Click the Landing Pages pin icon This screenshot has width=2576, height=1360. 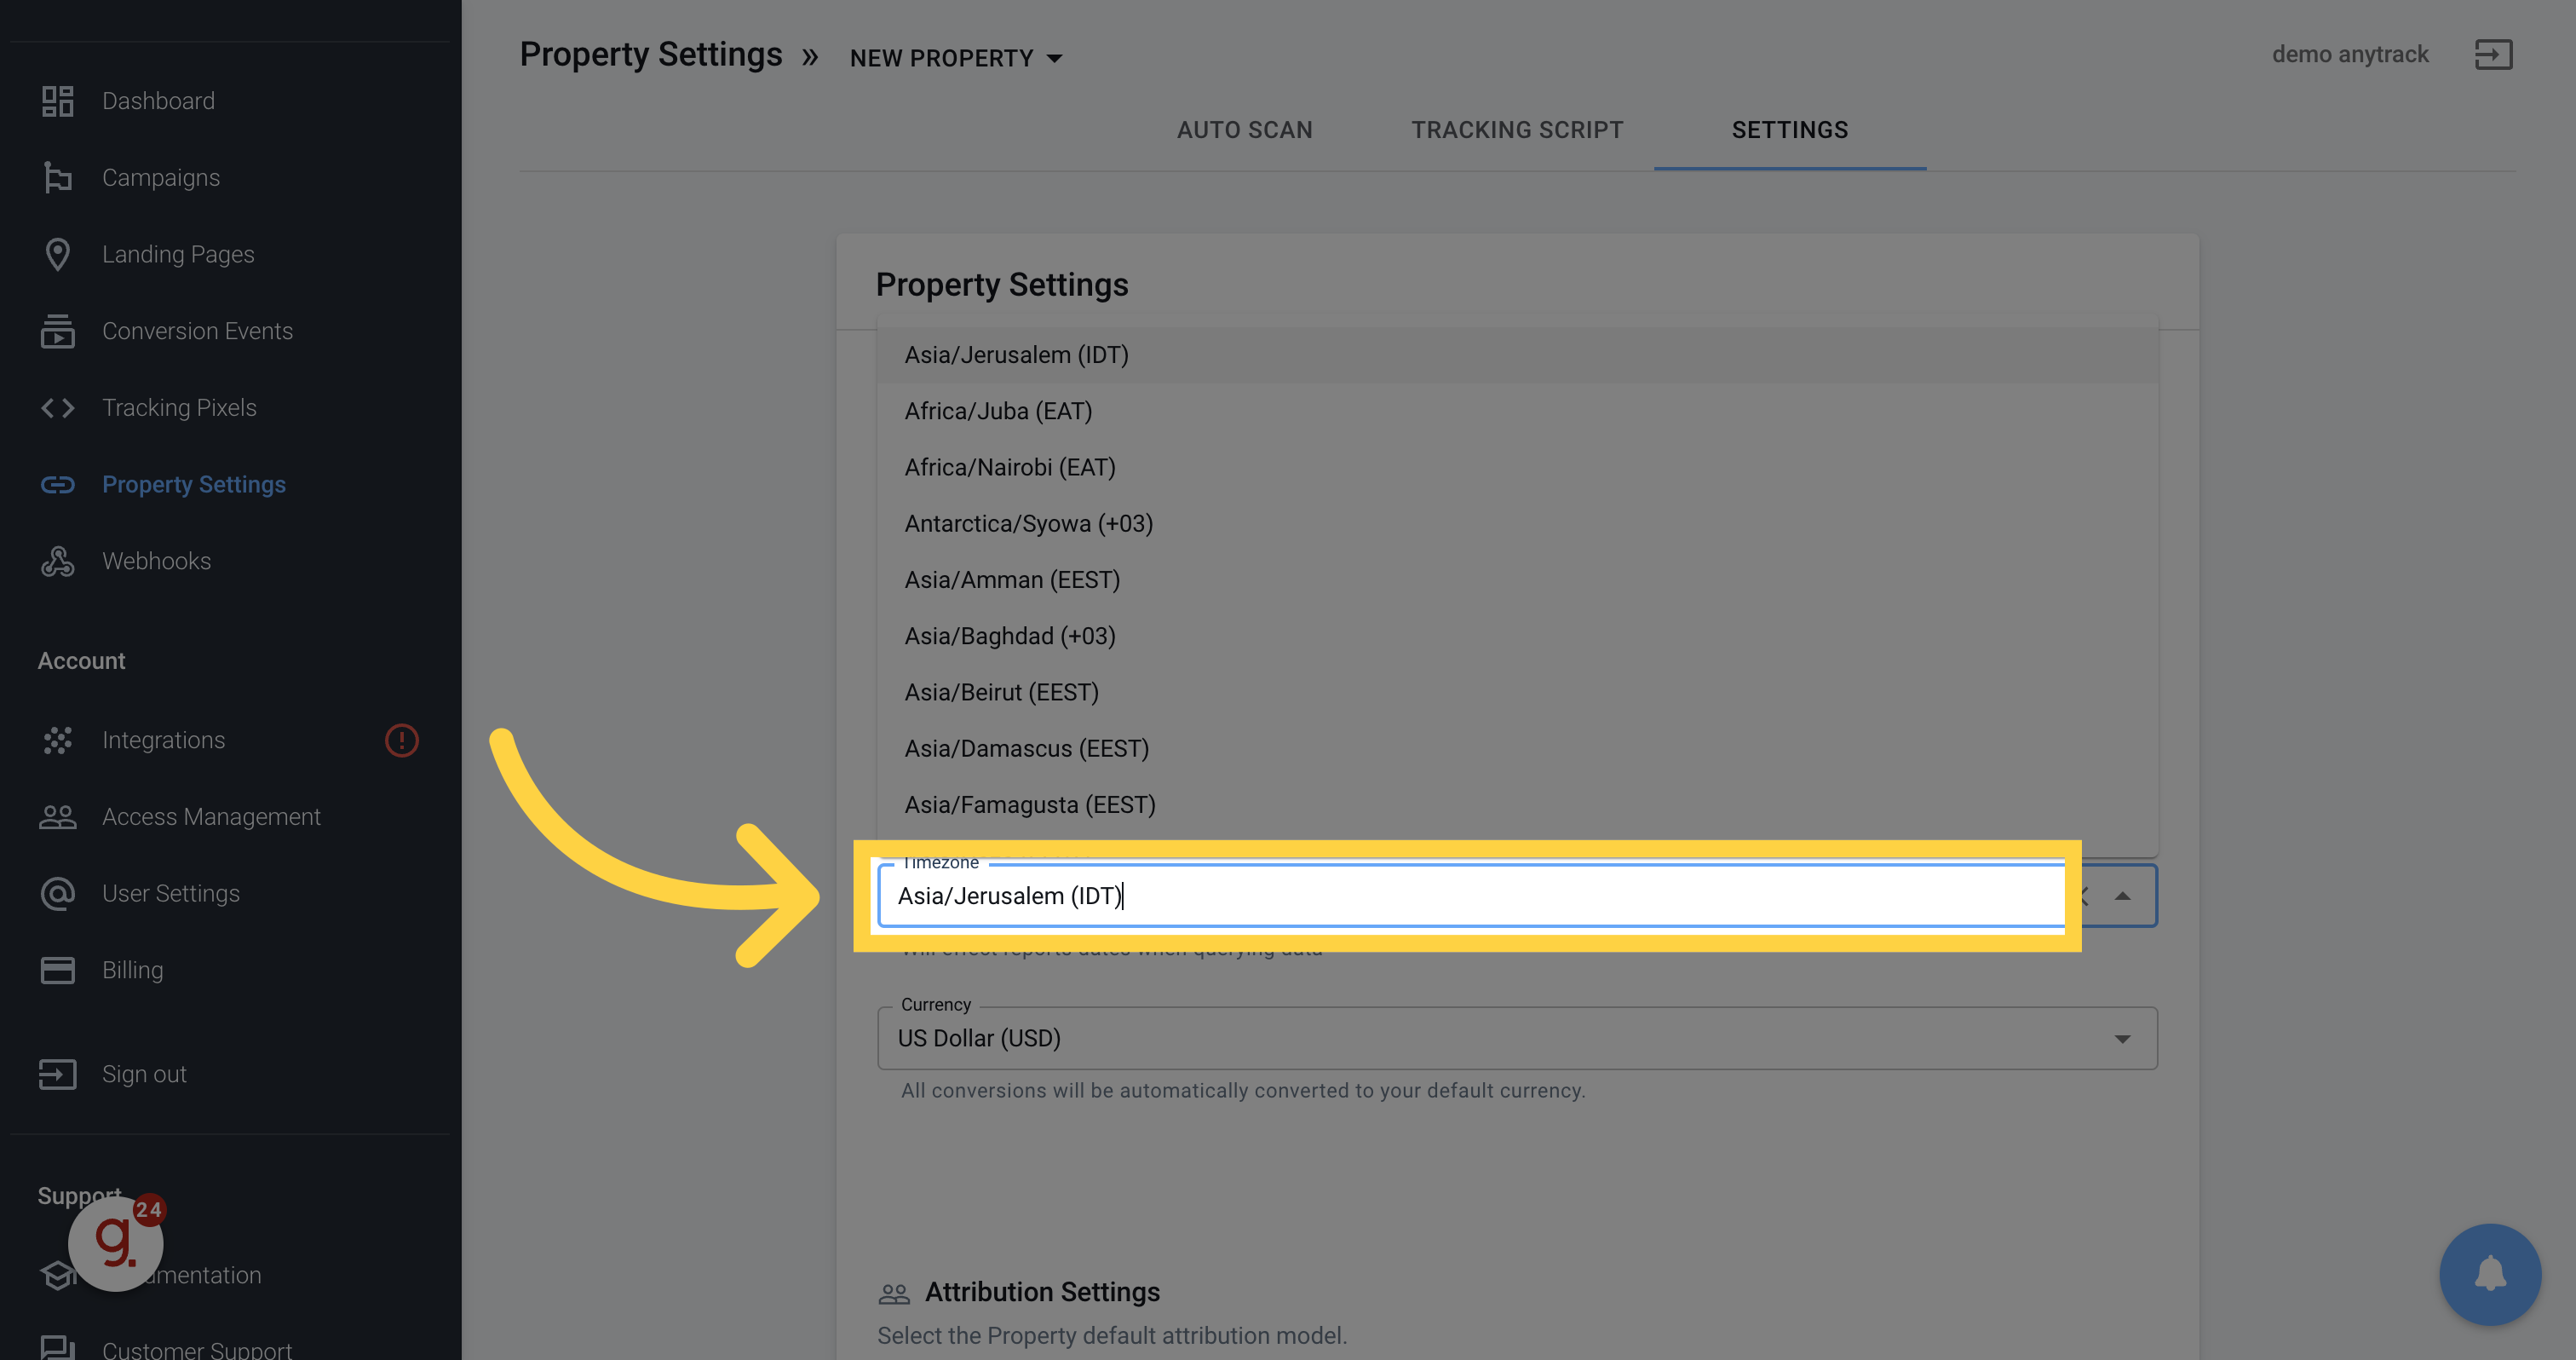pyautogui.click(x=57, y=254)
